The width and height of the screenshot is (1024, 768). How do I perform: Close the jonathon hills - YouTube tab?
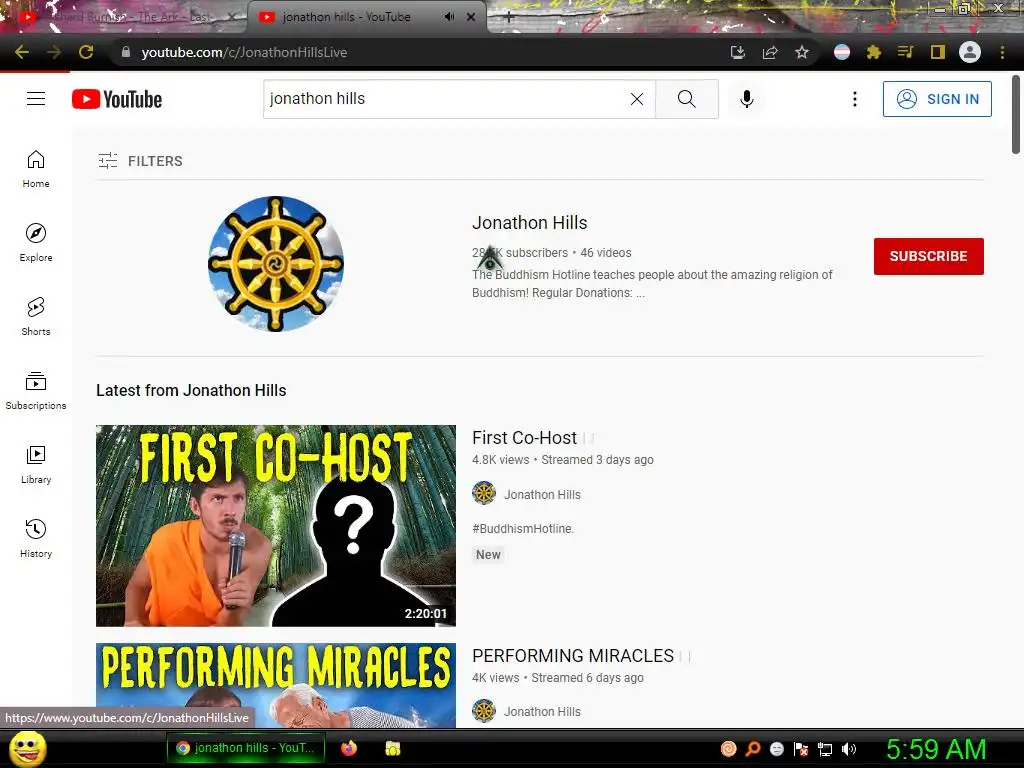(x=471, y=17)
